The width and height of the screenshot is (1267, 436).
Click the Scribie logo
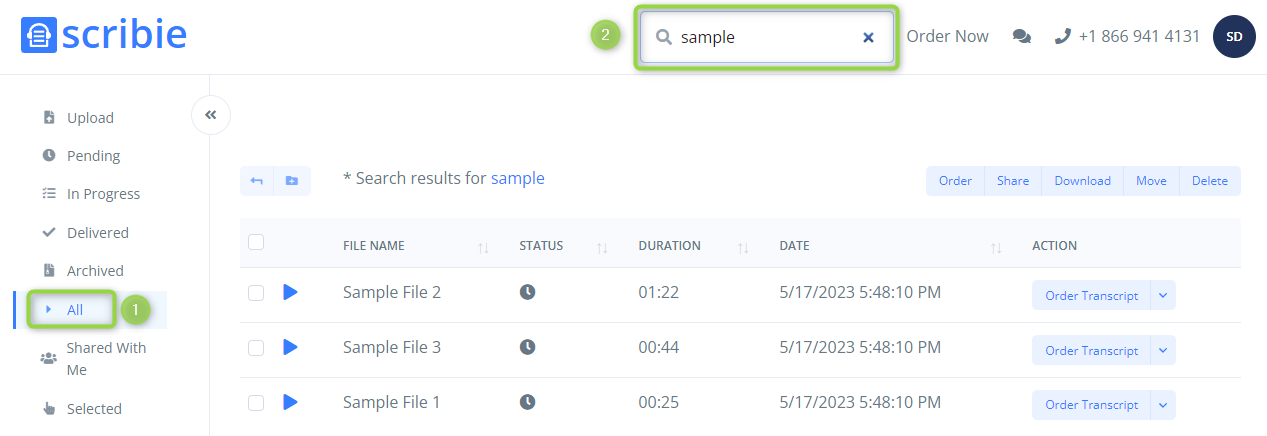[104, 35]
